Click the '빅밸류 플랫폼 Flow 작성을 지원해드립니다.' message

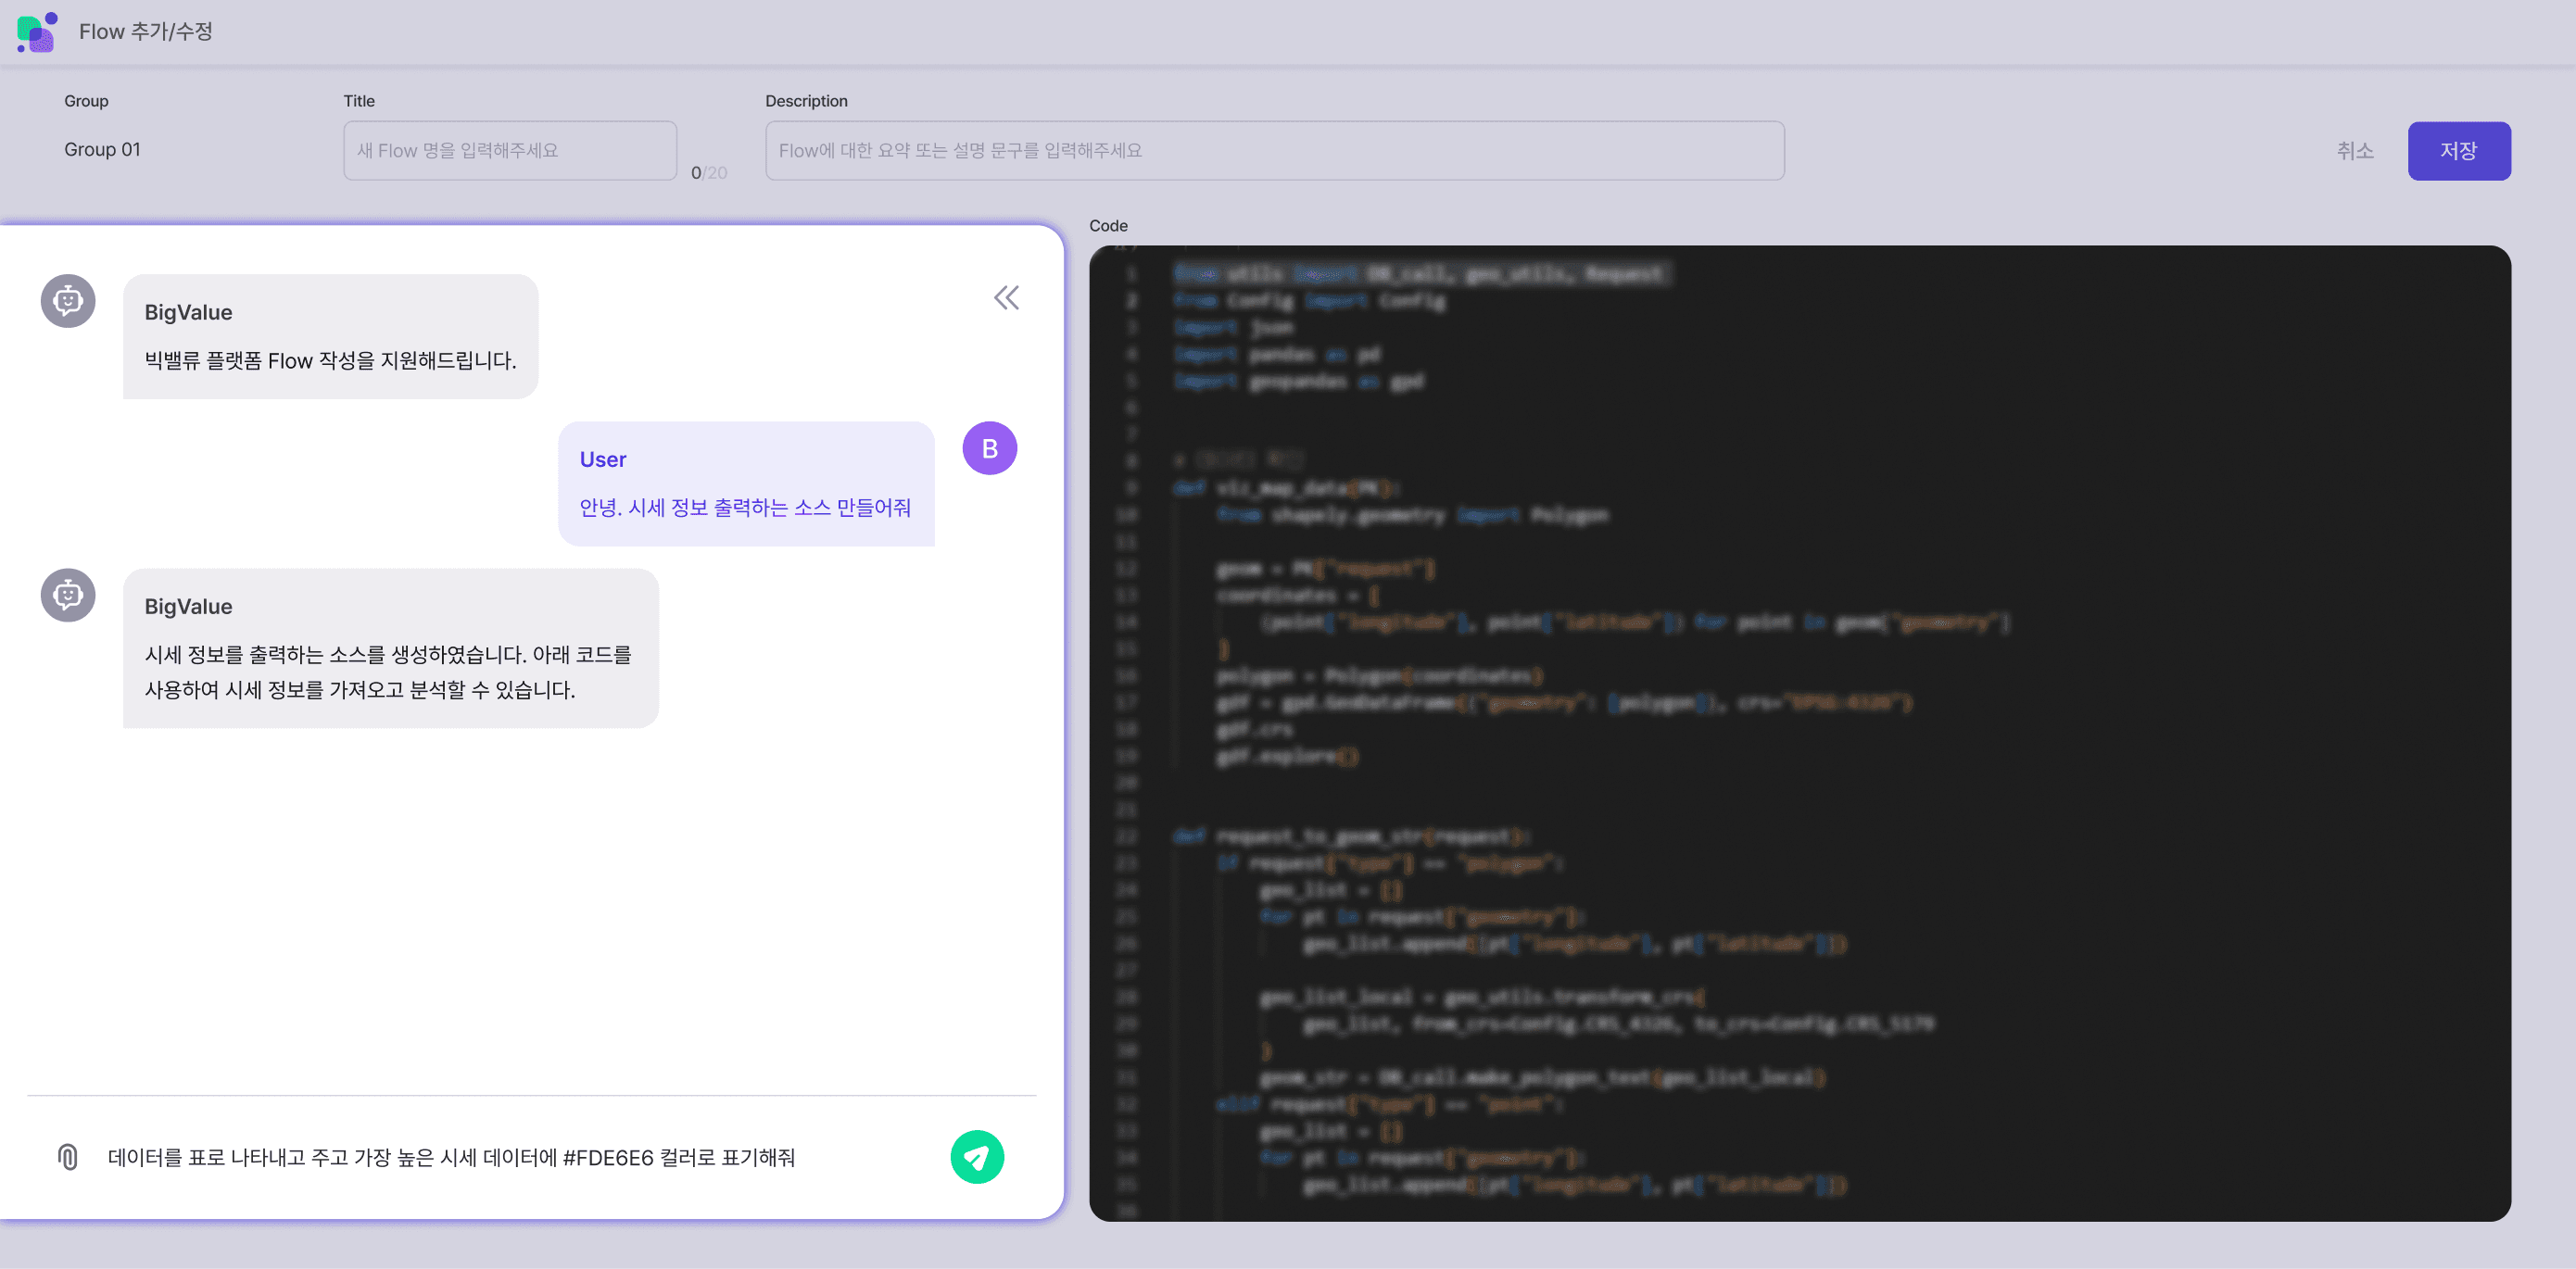point(330,360)
